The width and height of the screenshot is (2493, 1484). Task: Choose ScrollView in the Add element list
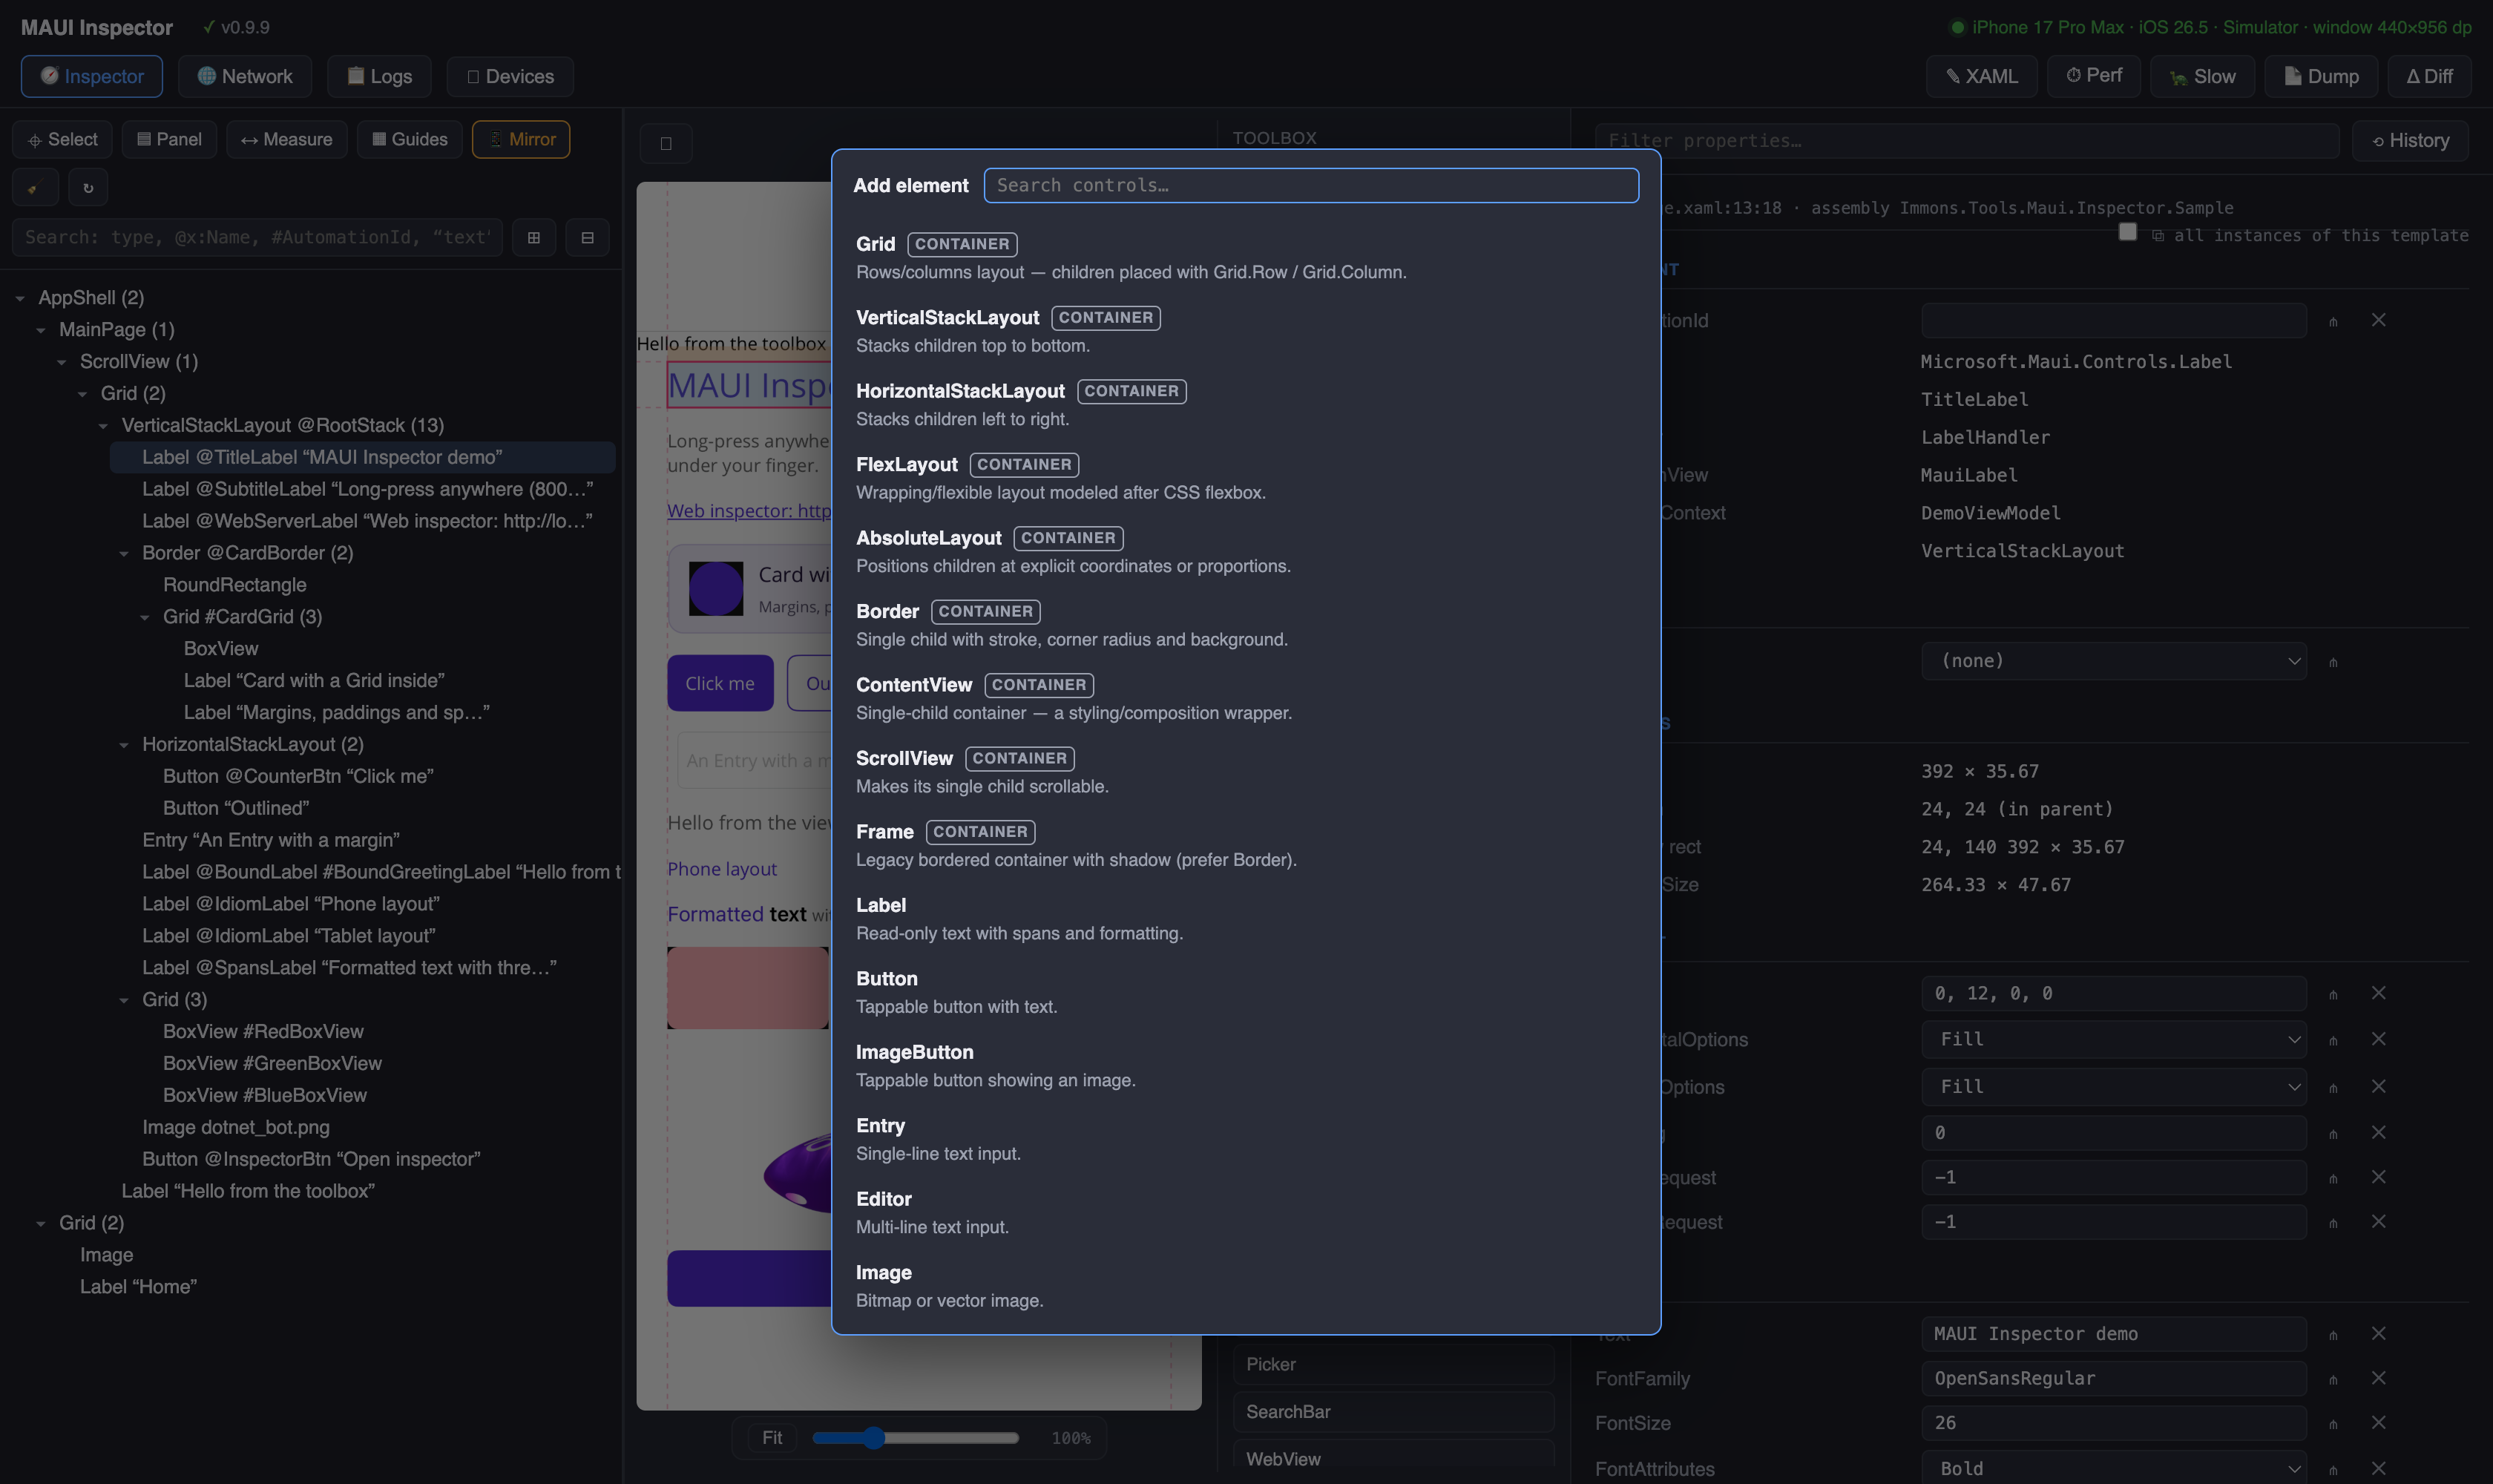tap(1246, 772)
